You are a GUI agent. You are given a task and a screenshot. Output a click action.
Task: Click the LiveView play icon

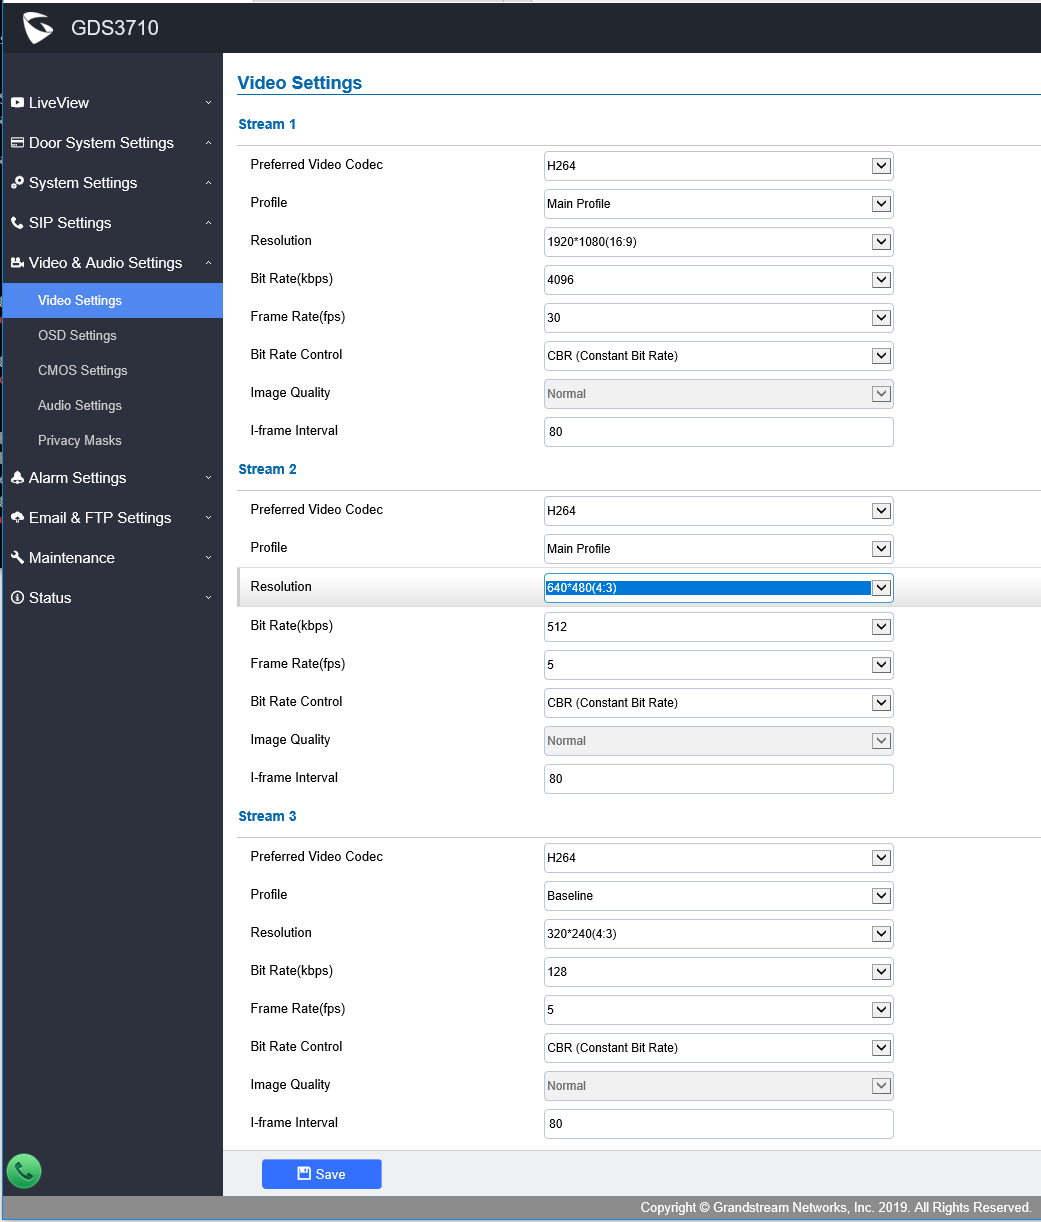(17, 103)
